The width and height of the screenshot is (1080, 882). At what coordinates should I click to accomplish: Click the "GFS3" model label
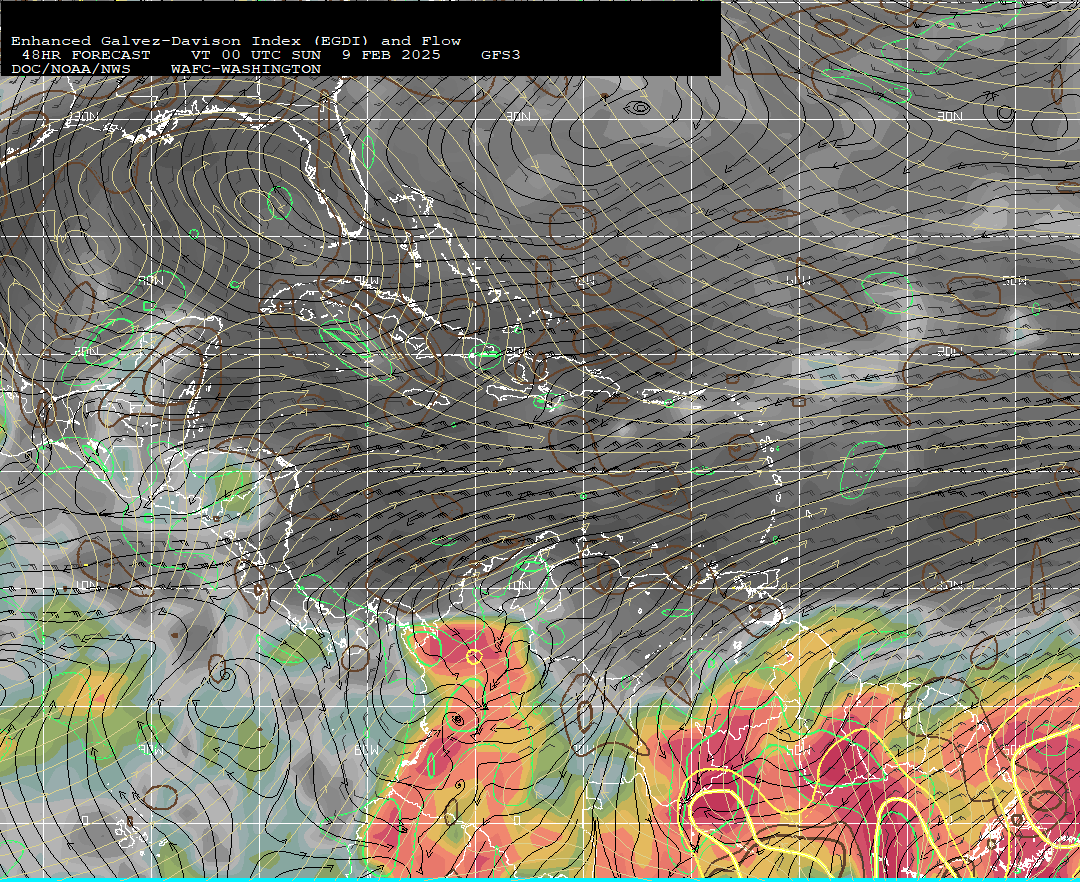tap(501, 55)
